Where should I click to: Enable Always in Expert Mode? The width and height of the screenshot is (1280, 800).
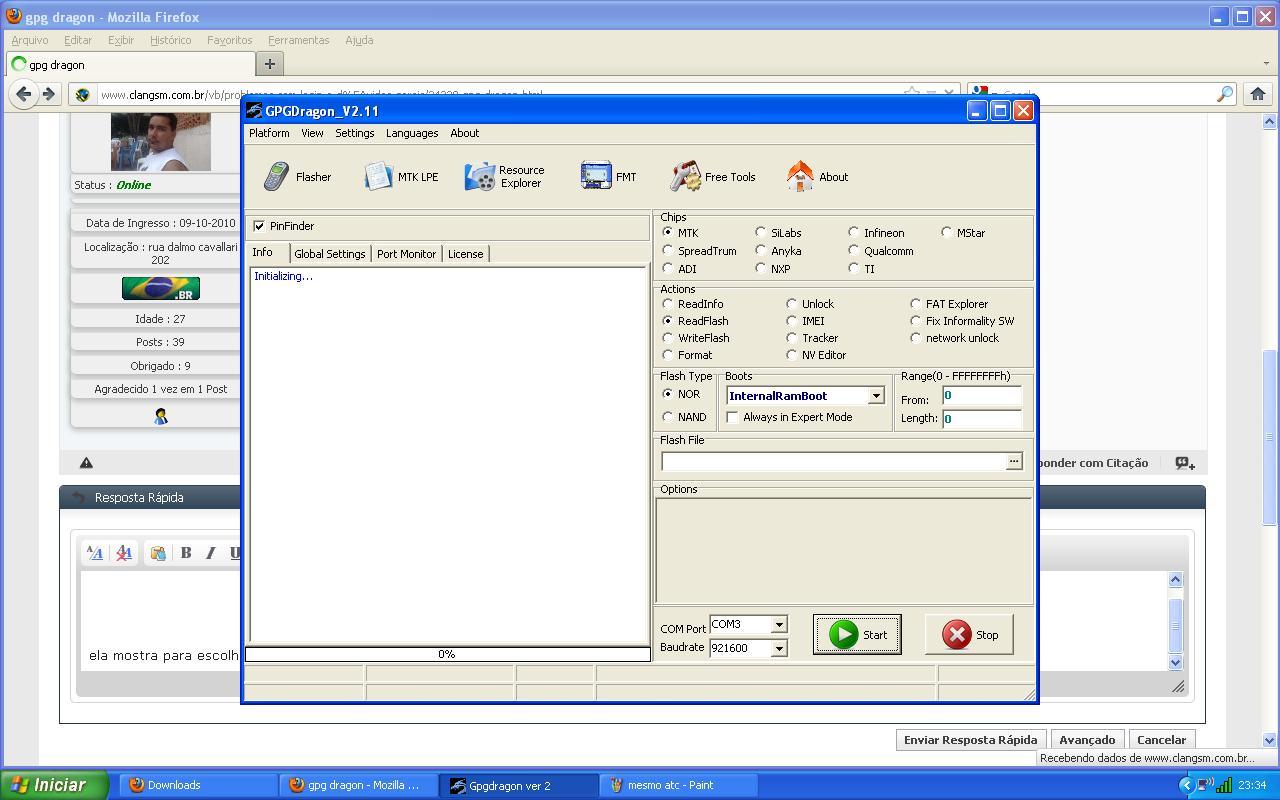pyautogui.click(x=733, y=417)
